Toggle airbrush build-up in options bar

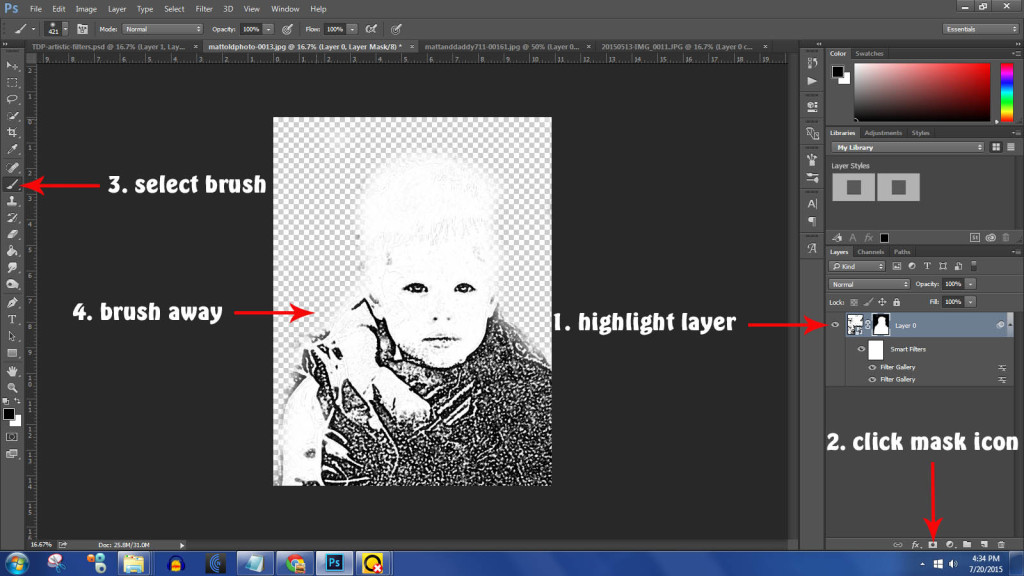point(371,29)
